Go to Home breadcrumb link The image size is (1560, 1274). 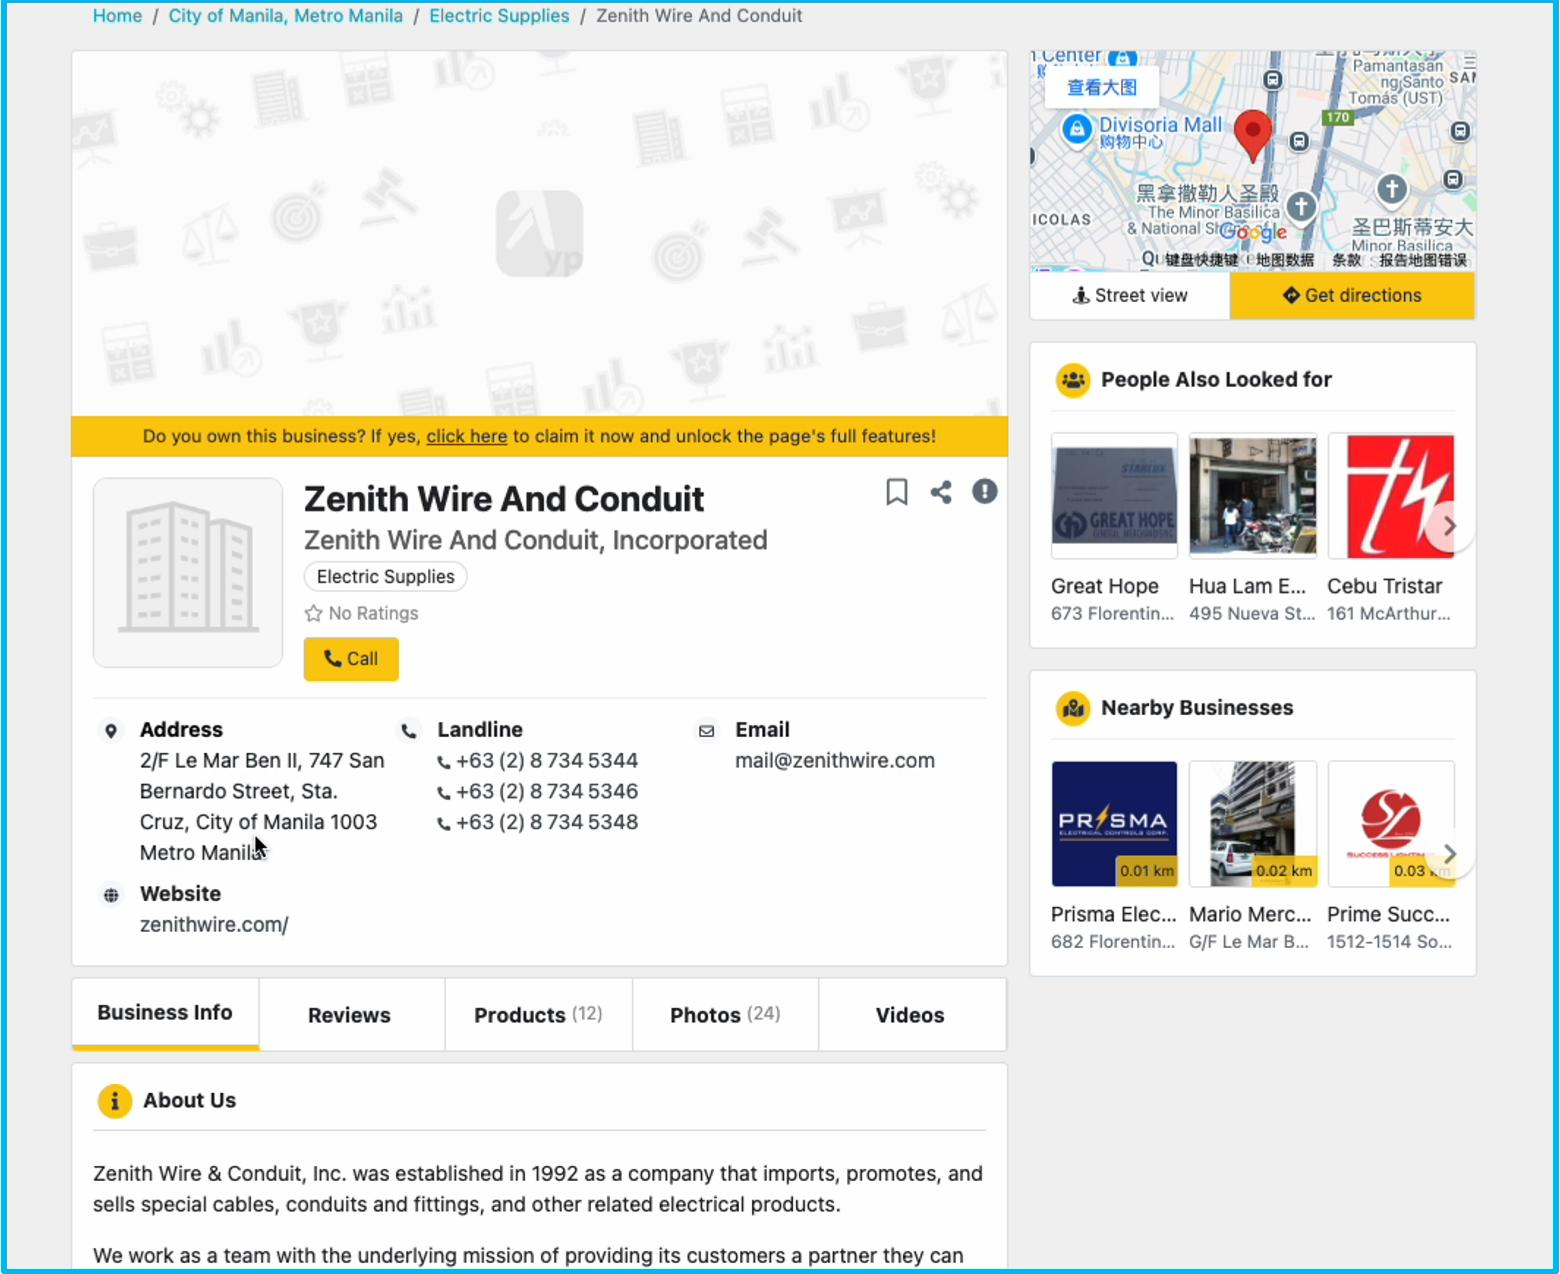point(117,16)
